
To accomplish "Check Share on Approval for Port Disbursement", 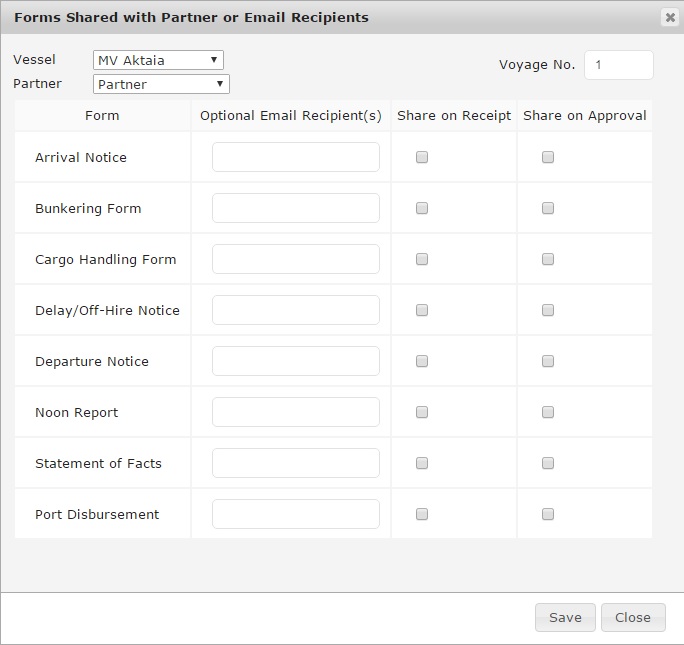I will [x=548, y=514].
